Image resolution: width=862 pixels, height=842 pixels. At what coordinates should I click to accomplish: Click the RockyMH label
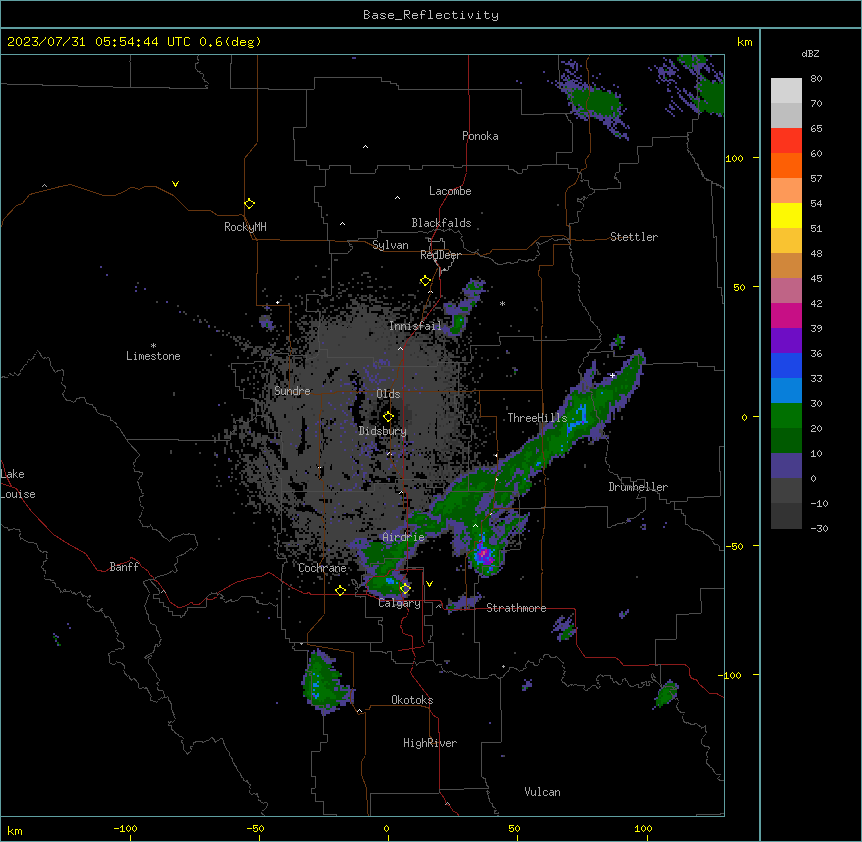coord(245,227)
